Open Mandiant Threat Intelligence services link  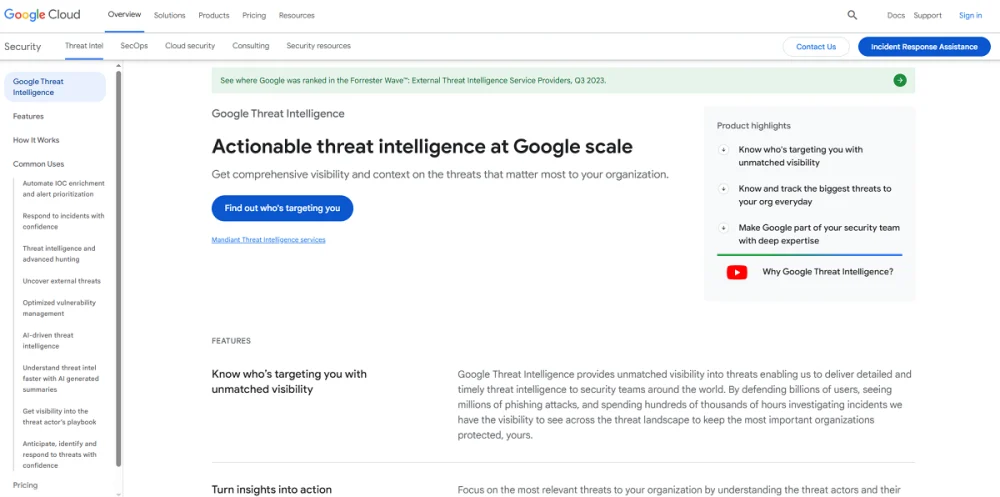point(268,240)
